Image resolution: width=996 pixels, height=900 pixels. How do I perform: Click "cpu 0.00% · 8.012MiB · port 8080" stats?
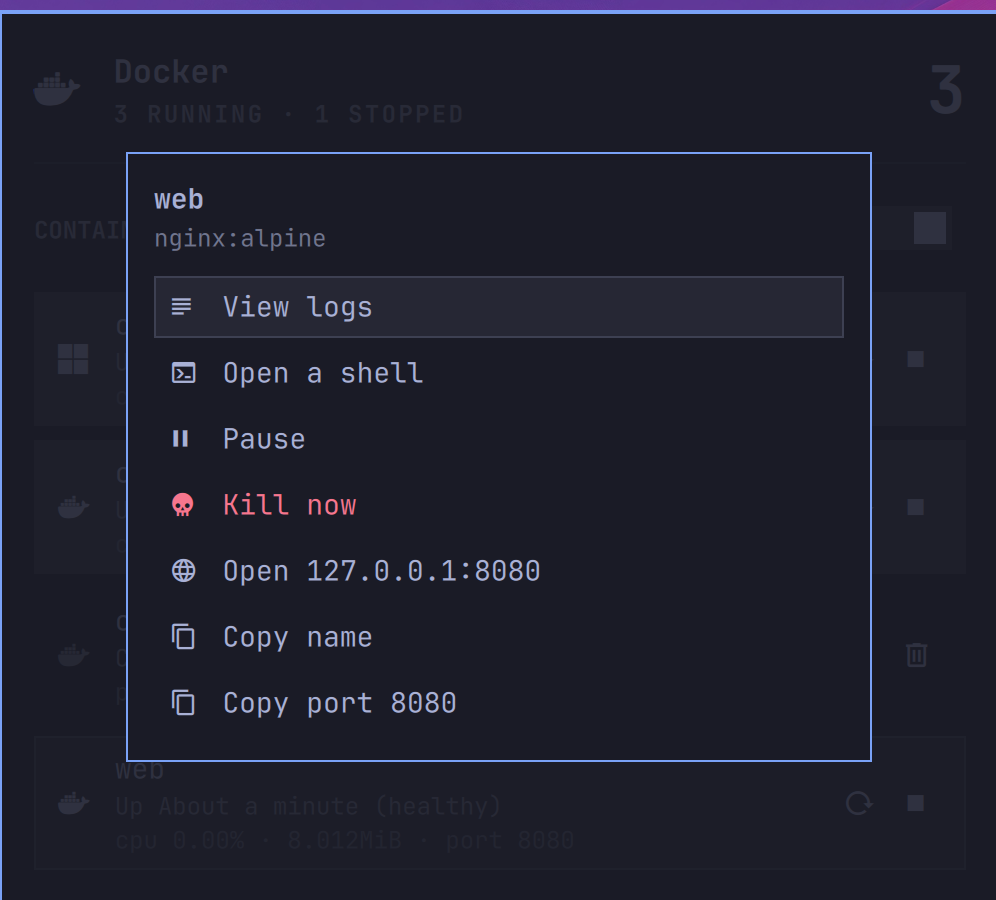tap(345, 840)
